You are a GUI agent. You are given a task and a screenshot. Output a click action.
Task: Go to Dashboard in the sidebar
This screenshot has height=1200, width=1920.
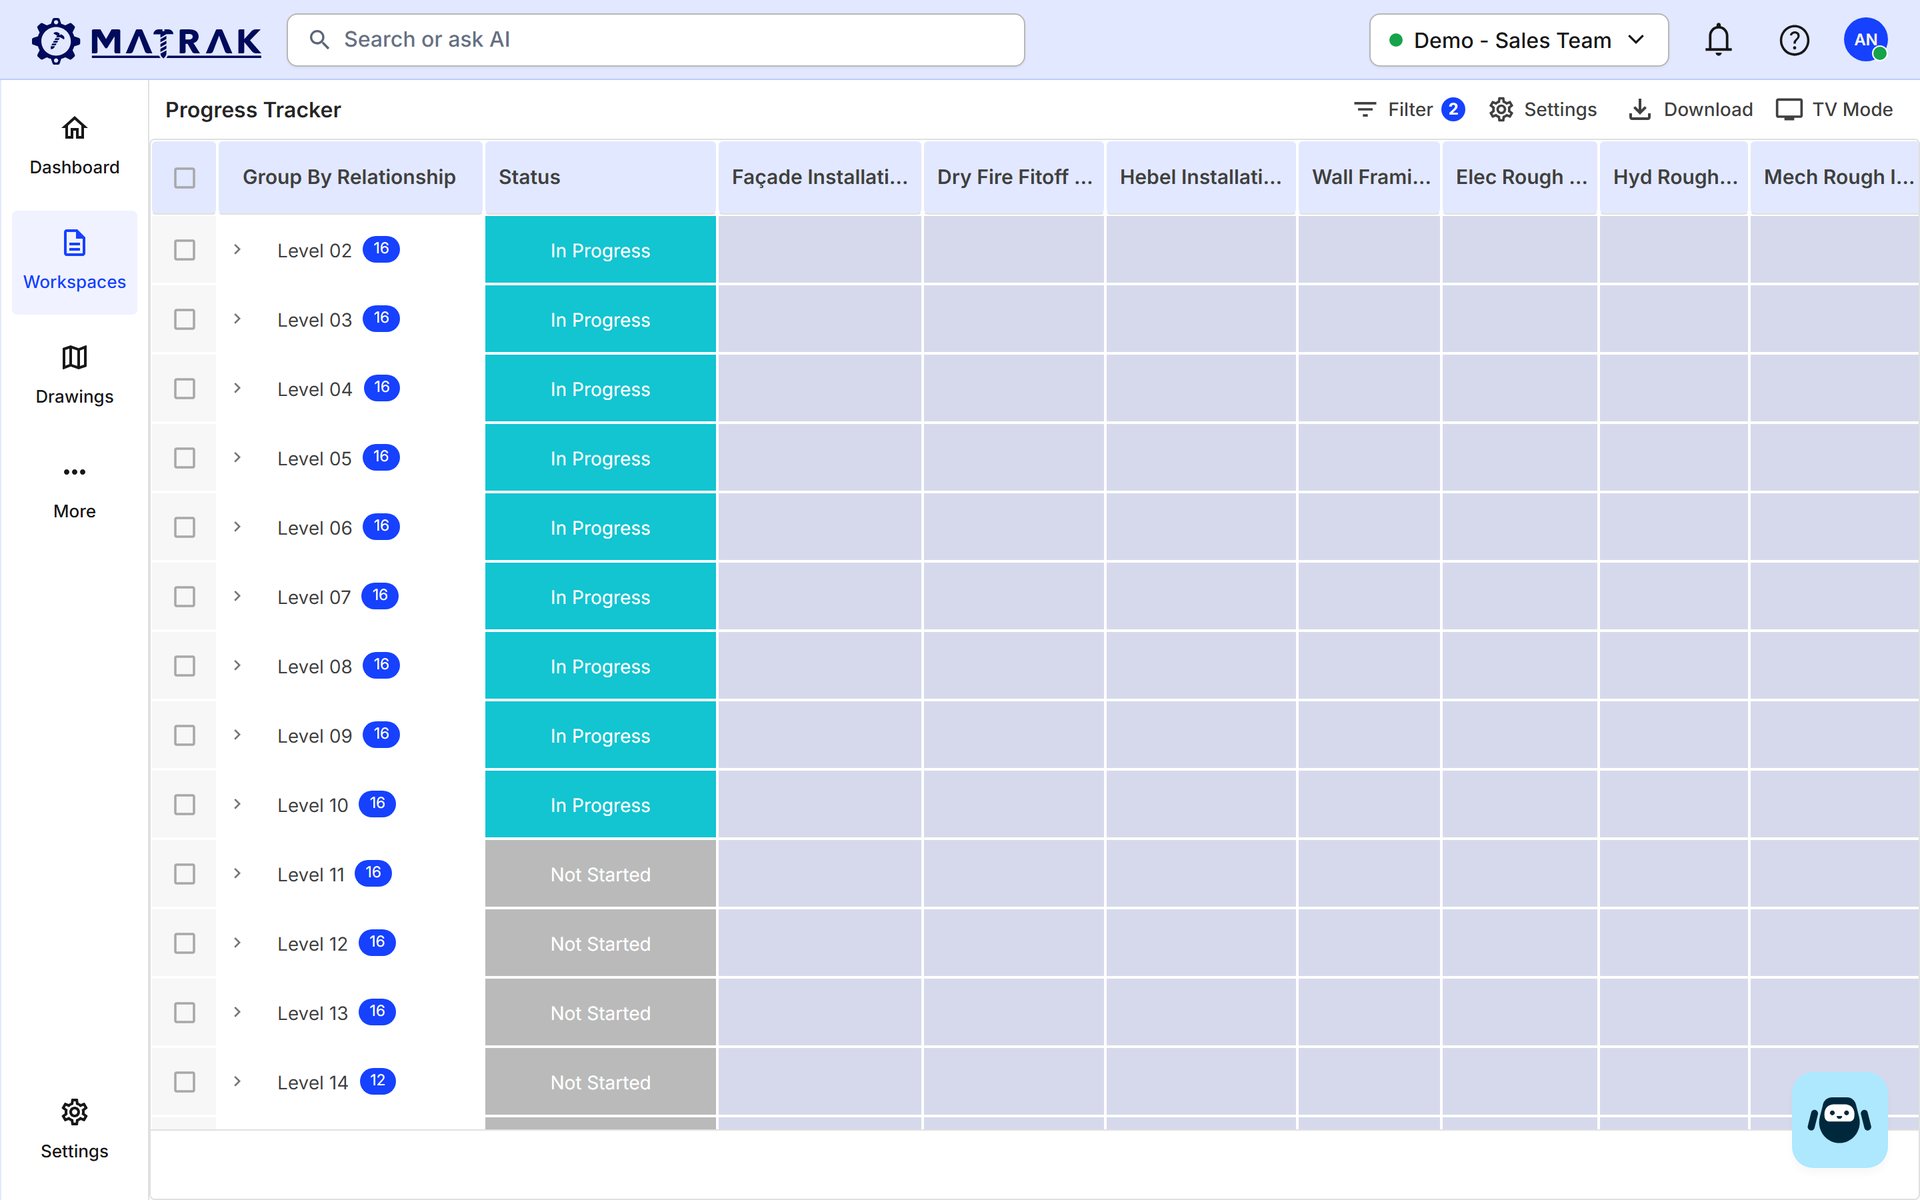[74, 146]
